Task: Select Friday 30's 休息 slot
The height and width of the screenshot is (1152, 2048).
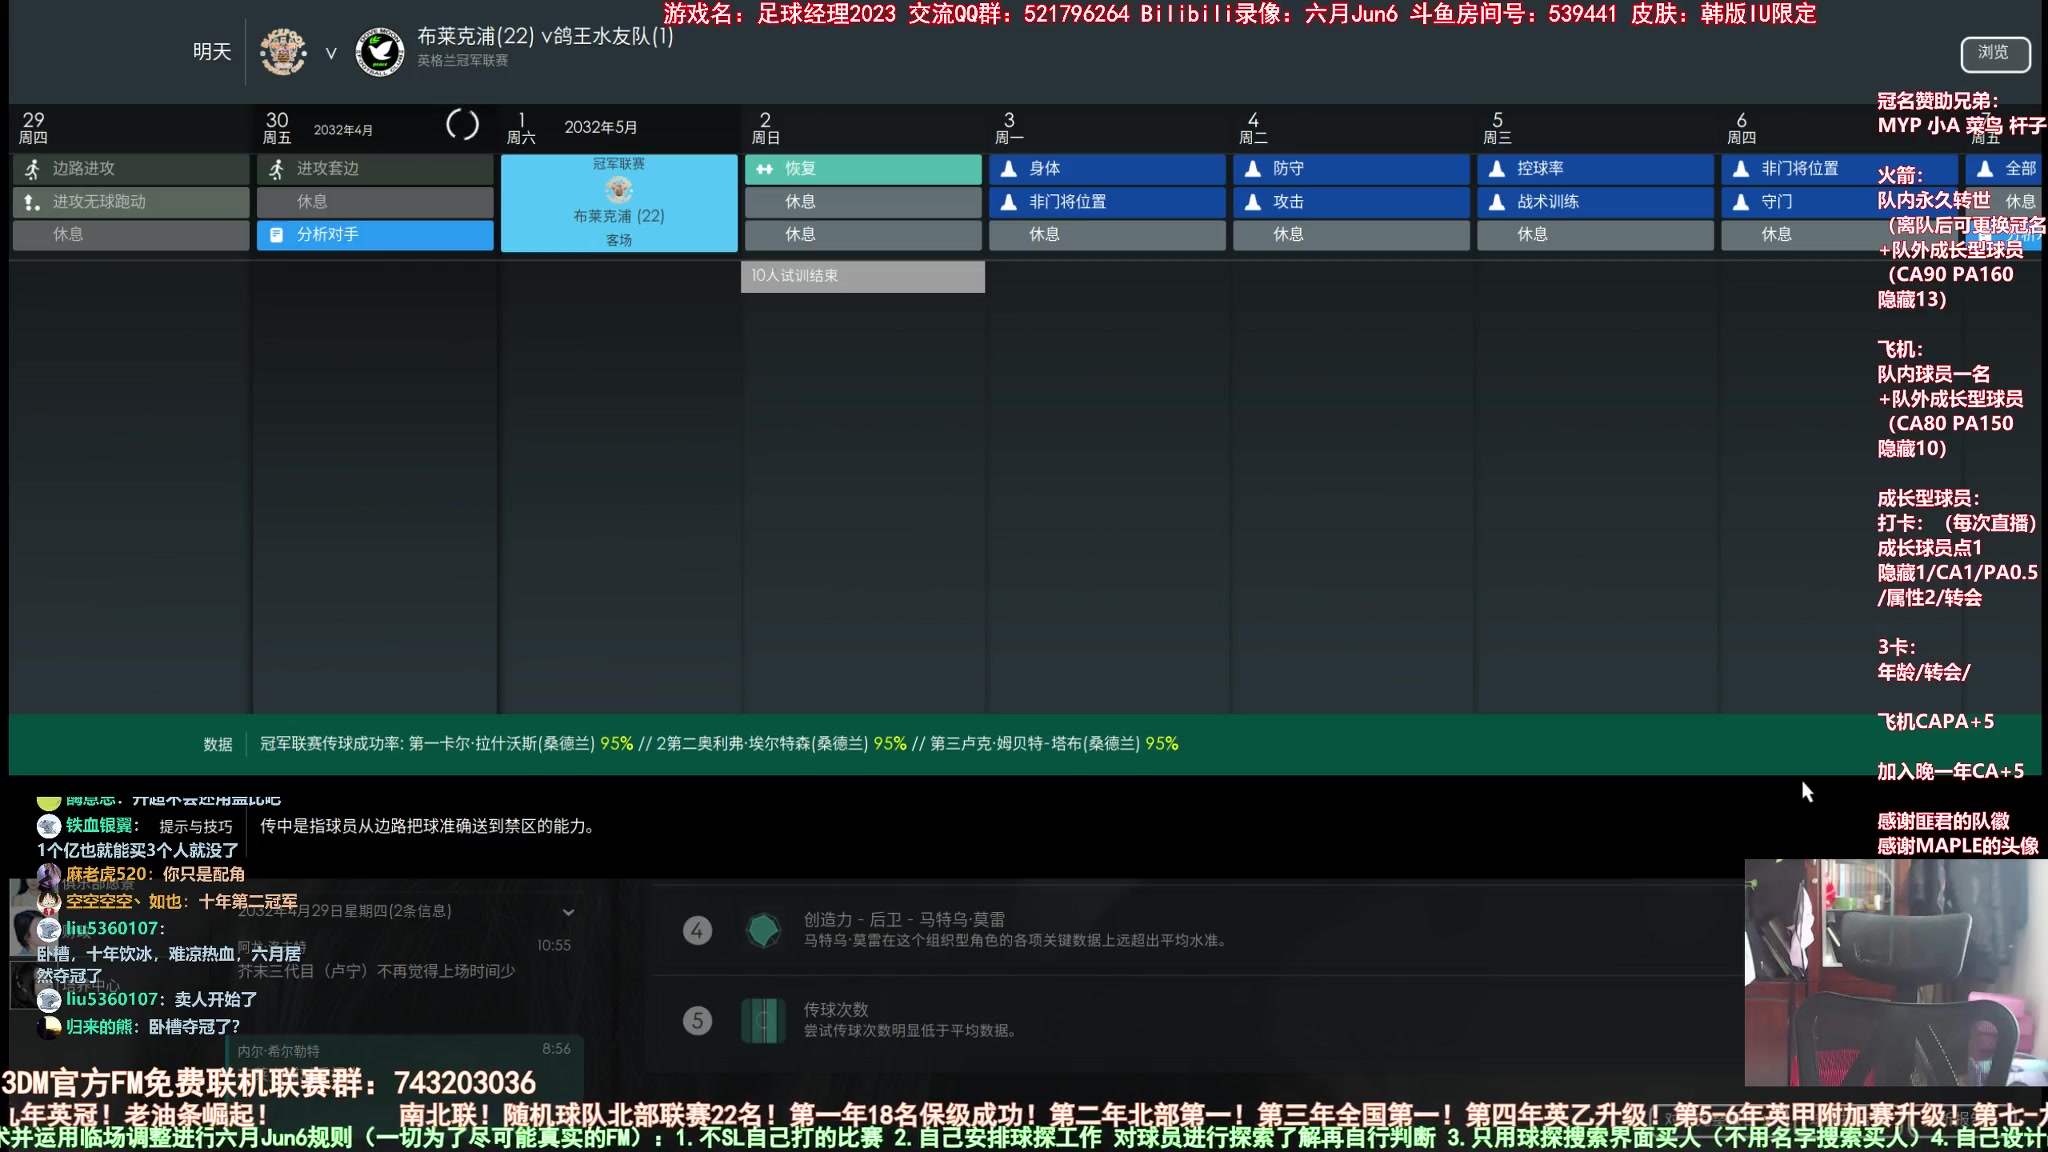Action: pyautogui.click(x=375, y=202)
